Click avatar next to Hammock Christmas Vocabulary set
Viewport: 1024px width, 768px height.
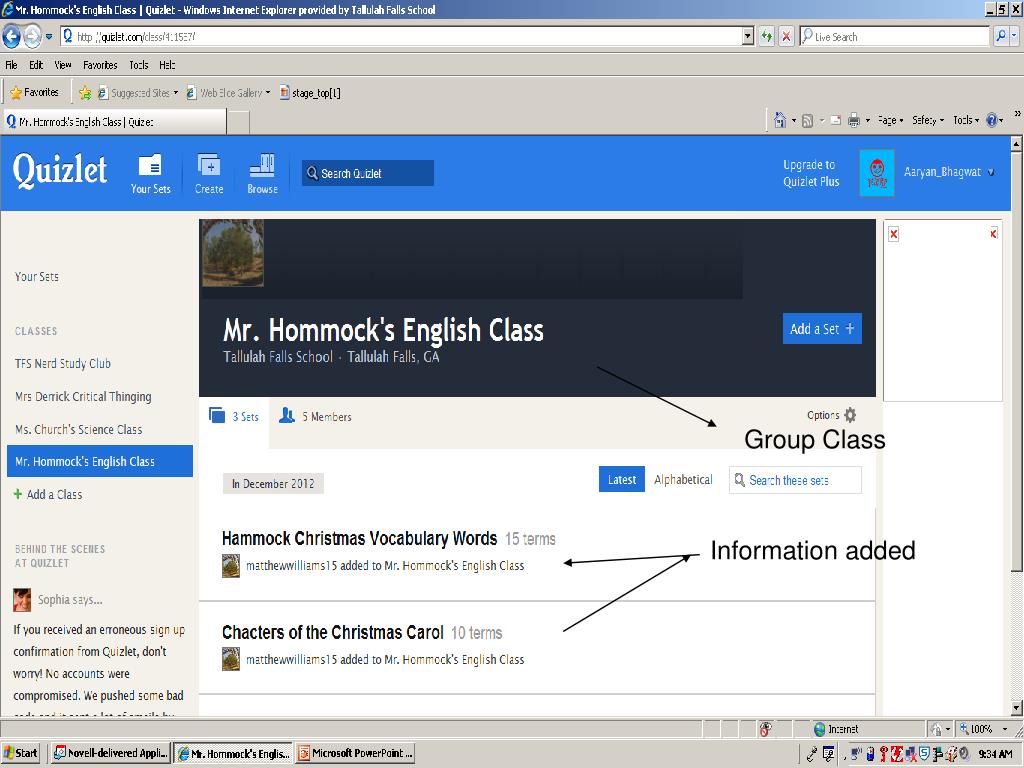coord(231,566)
